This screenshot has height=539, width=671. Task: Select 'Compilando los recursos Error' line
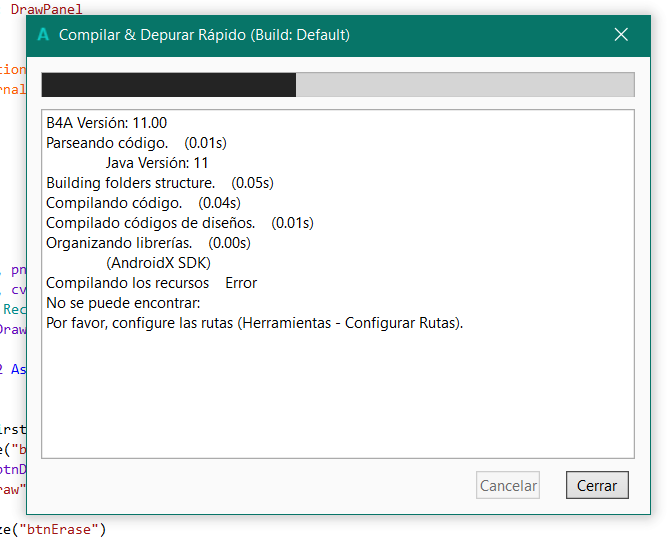point(151,283)
